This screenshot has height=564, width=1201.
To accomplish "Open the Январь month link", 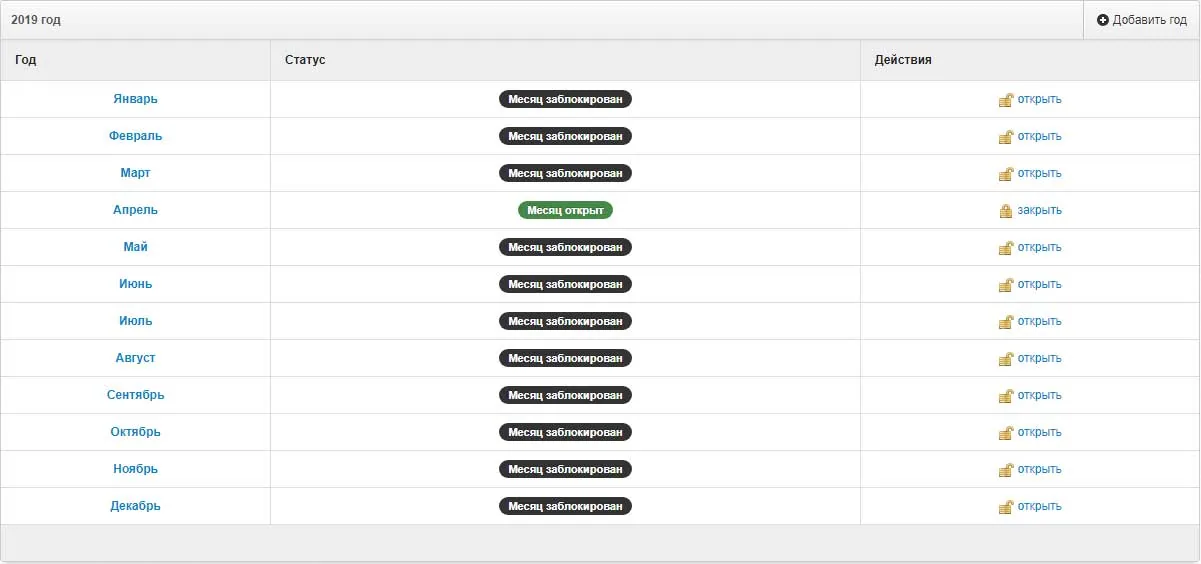I will coord(135,99).
